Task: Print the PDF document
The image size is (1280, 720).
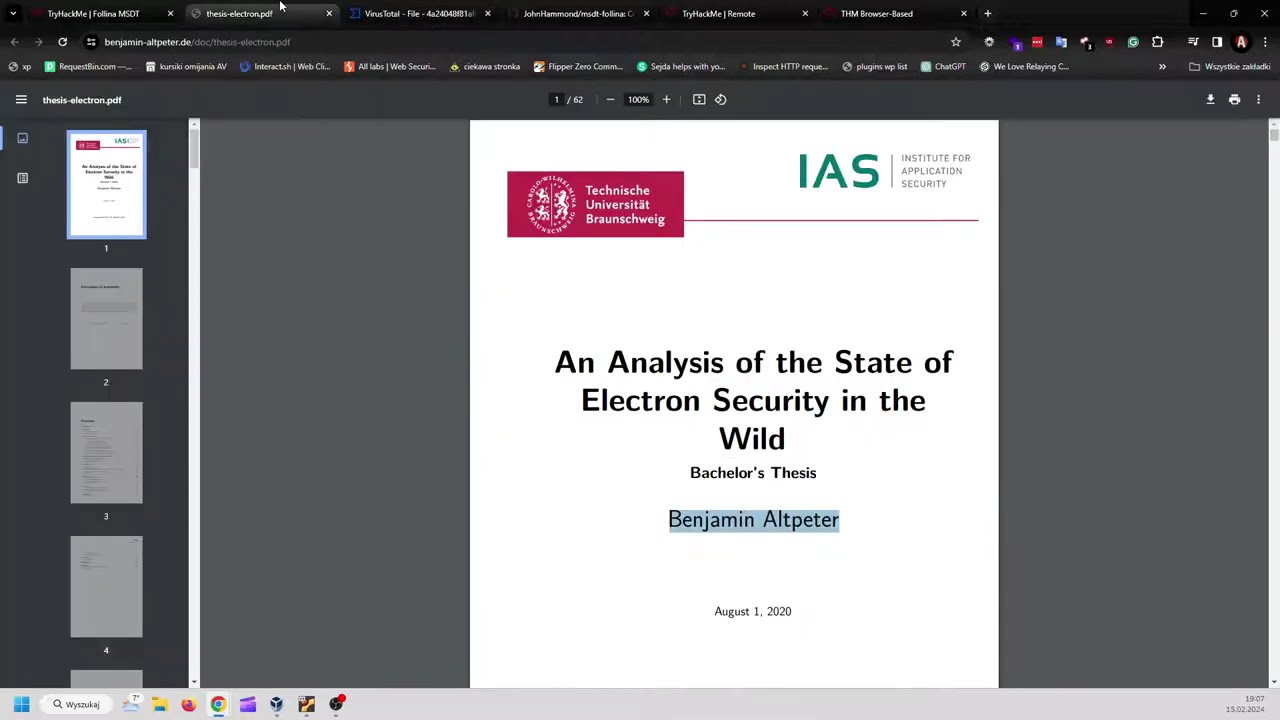Action: coord(1234,100)
